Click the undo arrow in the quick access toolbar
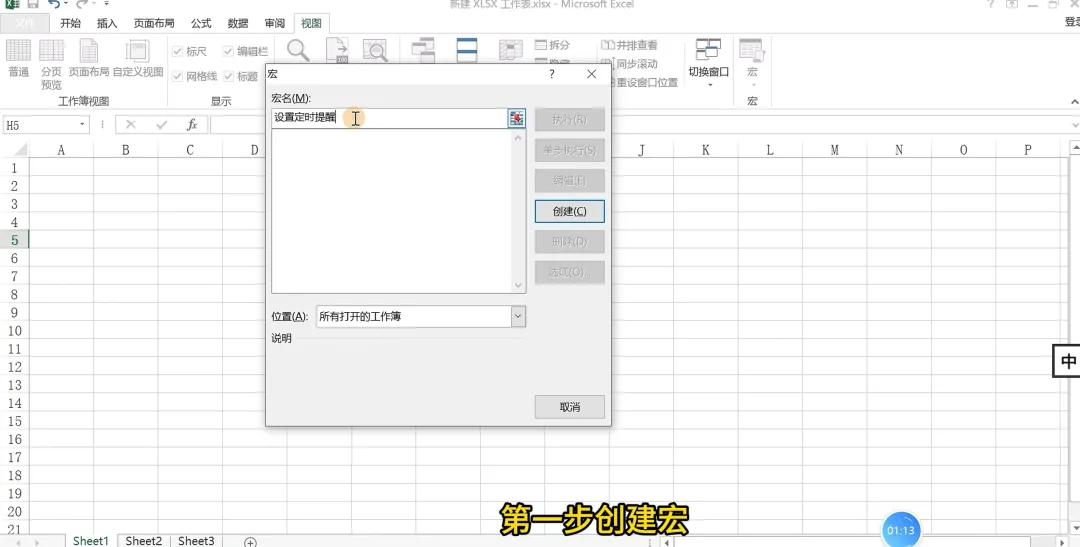The image size is (1080, 547). (x=54, y=4)
